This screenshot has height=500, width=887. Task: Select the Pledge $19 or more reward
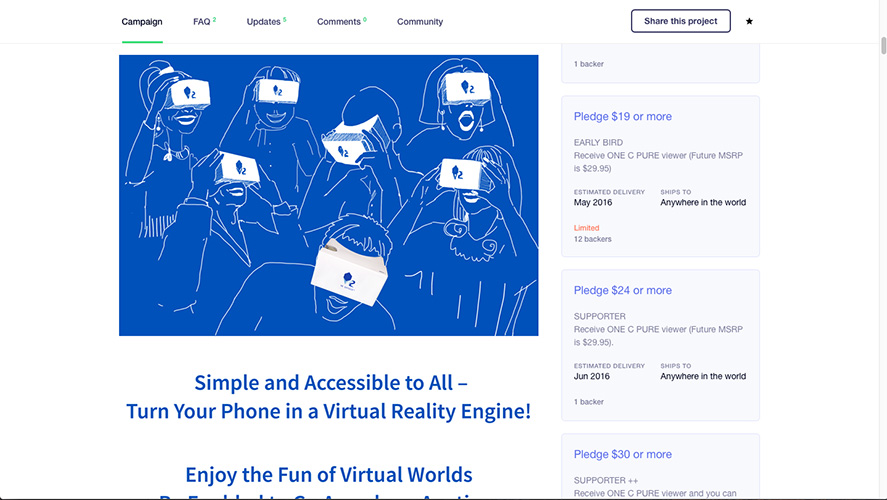(x=623, y=117)
